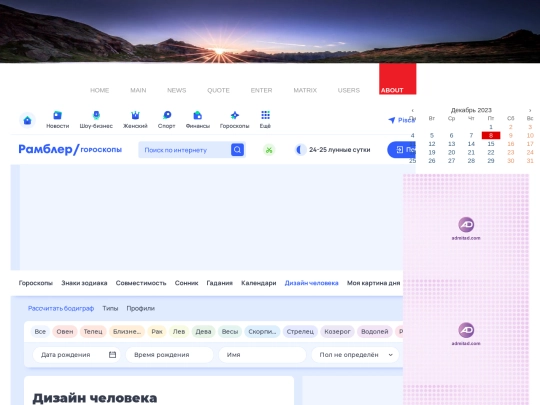Select the Телец zodiac chip

(x=93, y=332)
